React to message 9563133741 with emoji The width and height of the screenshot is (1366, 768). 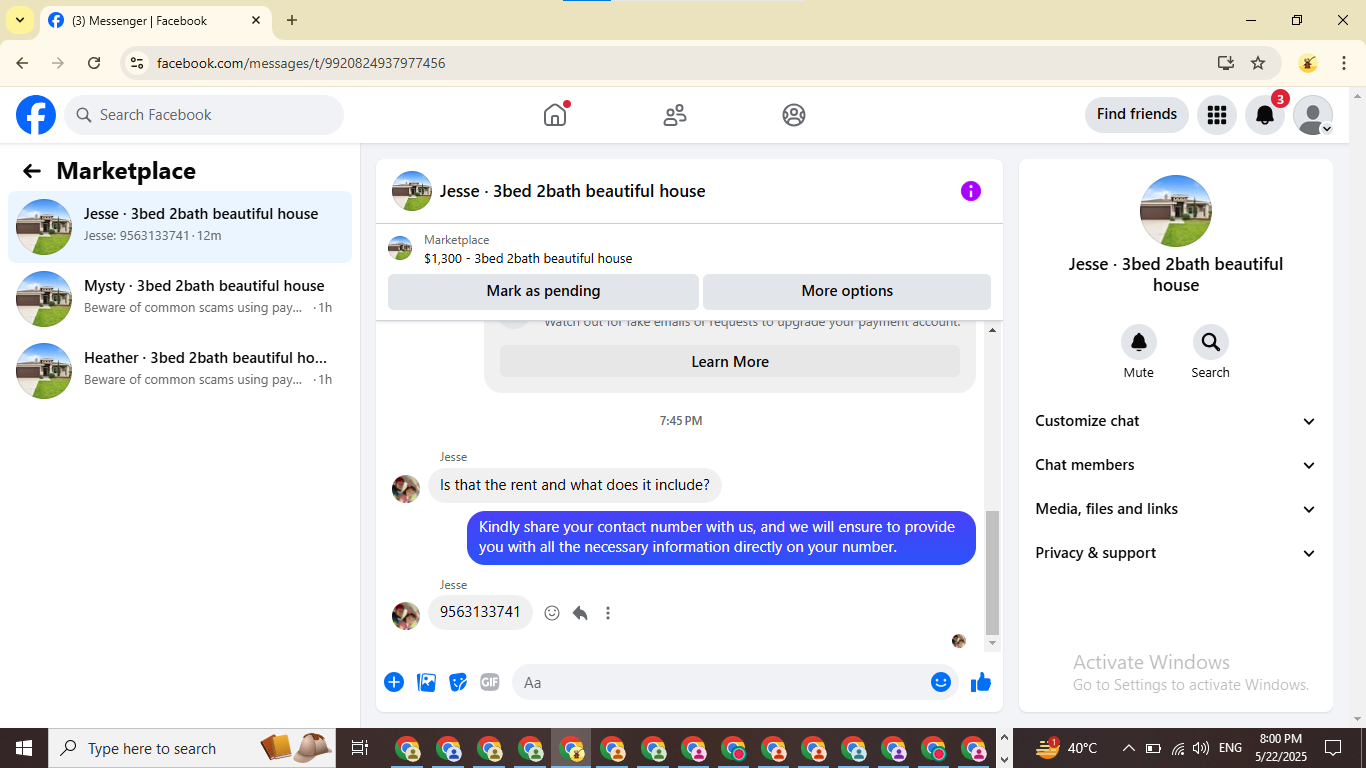pos(552,613)
